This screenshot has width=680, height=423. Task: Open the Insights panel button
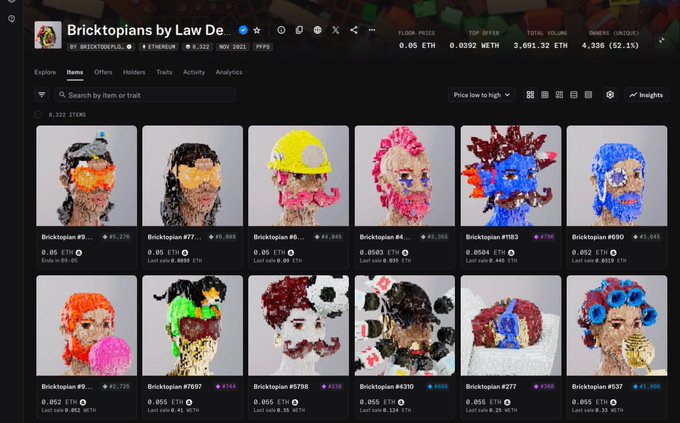tap(646, 95)
